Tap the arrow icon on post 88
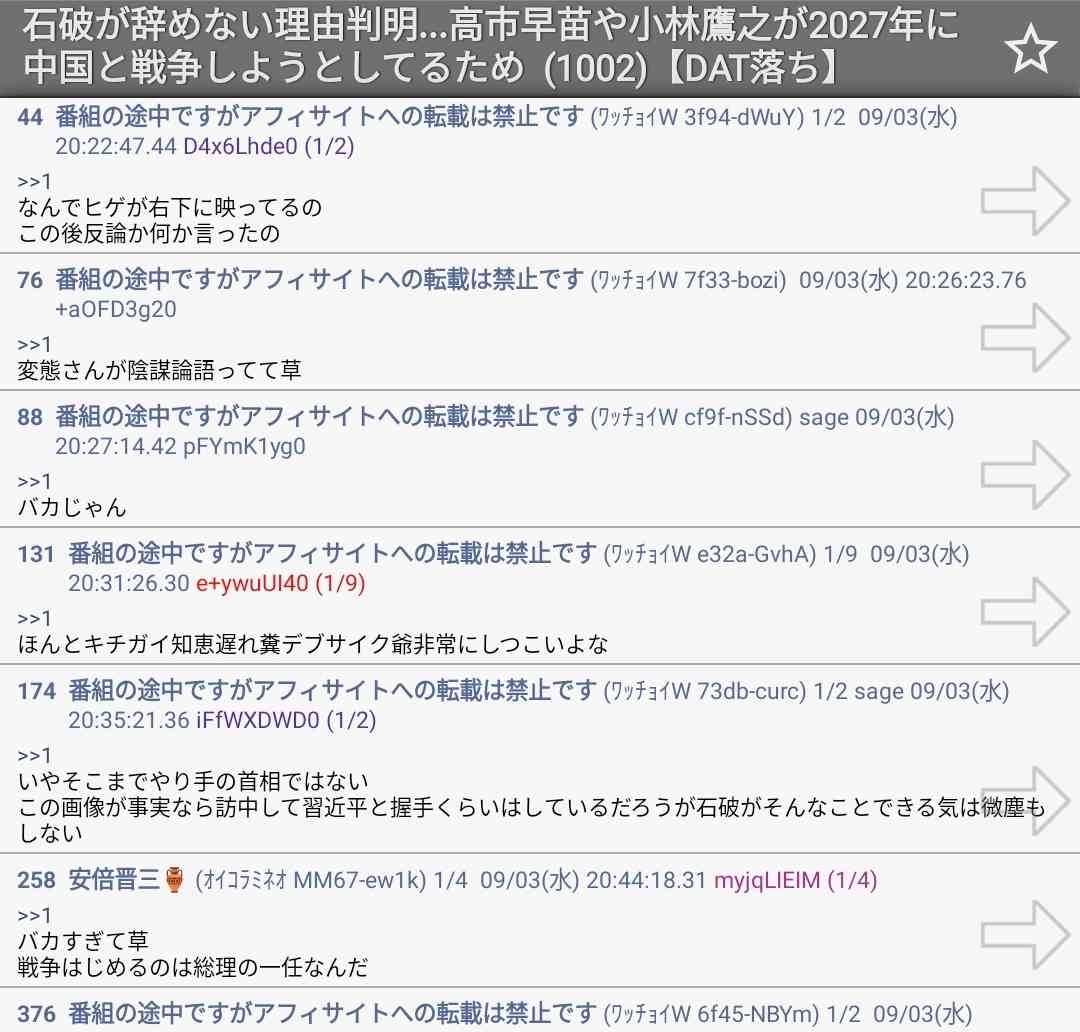 1025,472
